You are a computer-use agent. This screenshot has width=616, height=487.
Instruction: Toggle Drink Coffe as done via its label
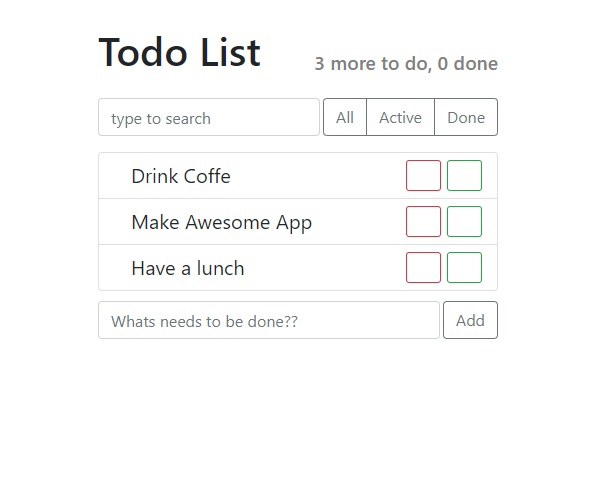pyautogui.click(x=181, y=176)
